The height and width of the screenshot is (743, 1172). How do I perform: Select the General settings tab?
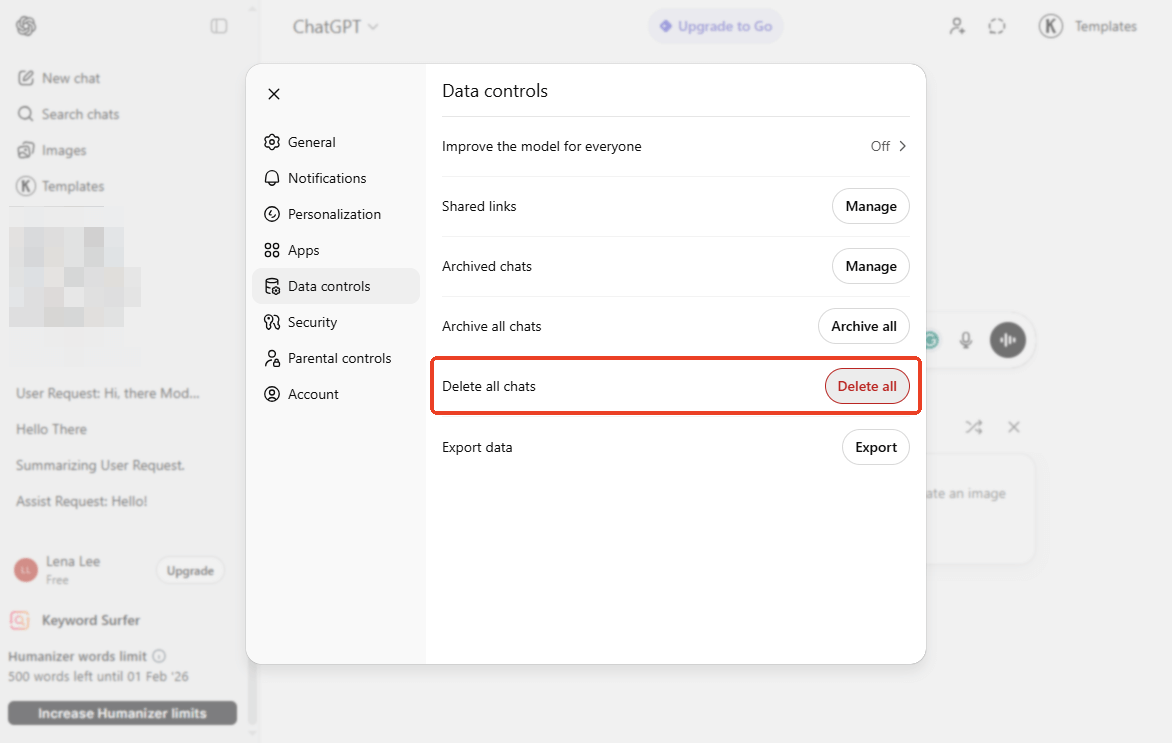point(311,142)
